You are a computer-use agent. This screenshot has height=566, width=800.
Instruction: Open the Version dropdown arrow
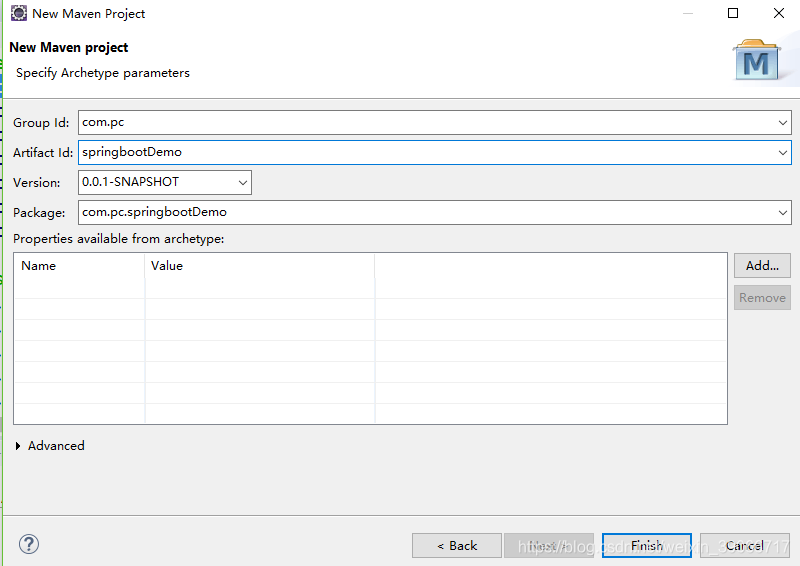click(242, 182)
